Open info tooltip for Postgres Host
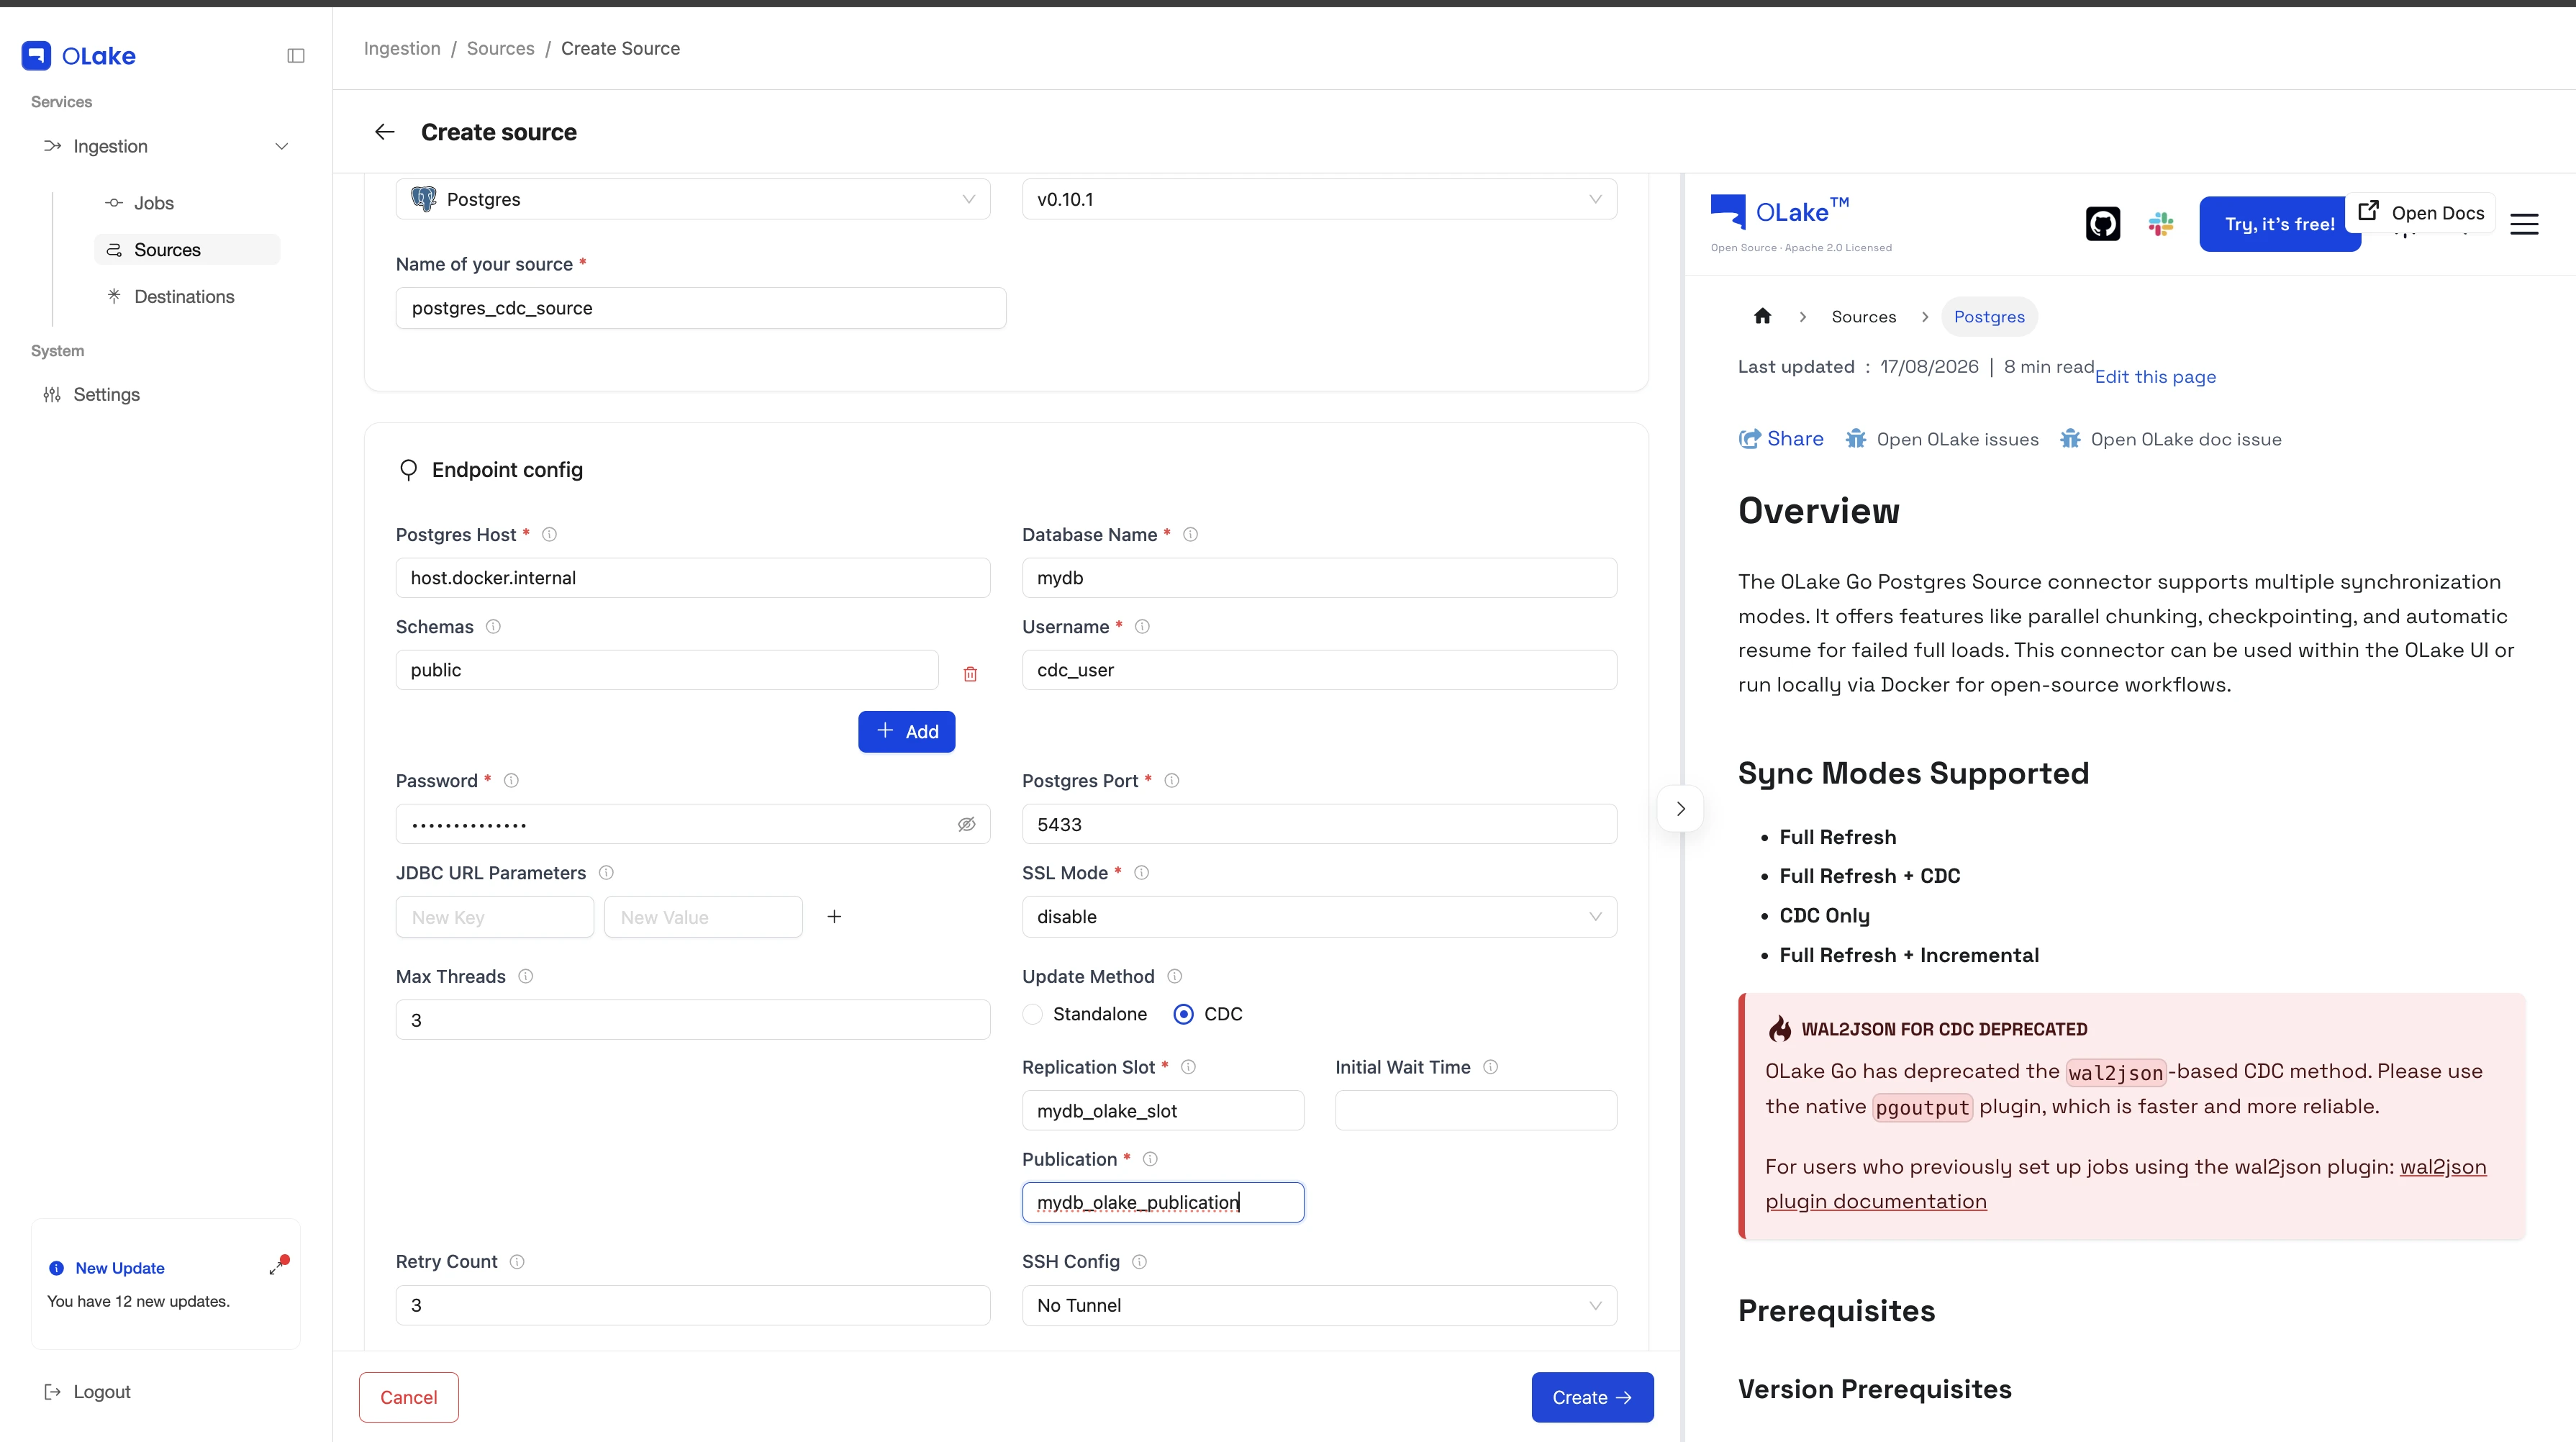This screenshot has height=1442, width=2576. coord(549,535)
